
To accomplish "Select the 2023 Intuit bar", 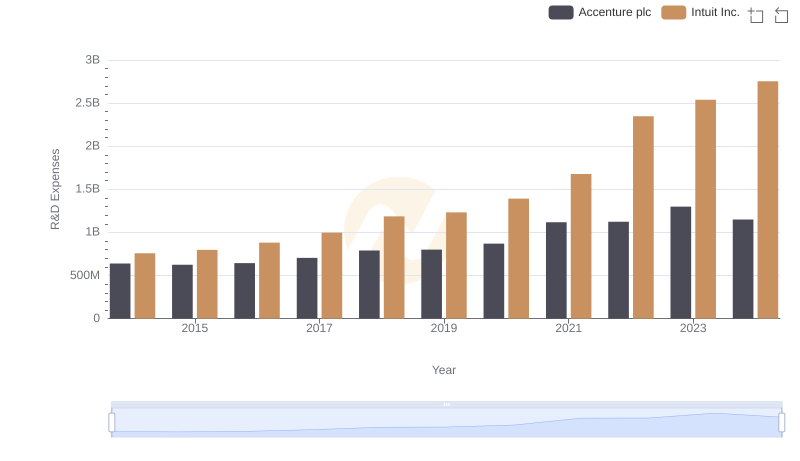I will click(x=705, y=209).
